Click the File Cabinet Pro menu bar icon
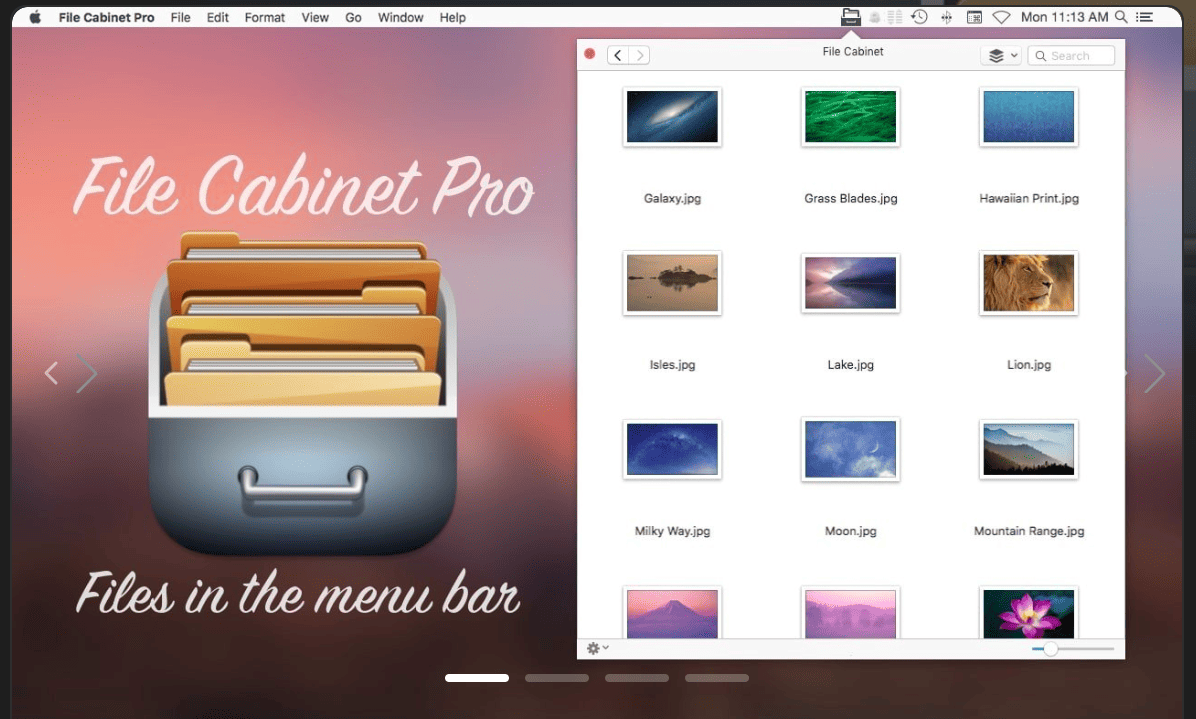 point(850,17)
